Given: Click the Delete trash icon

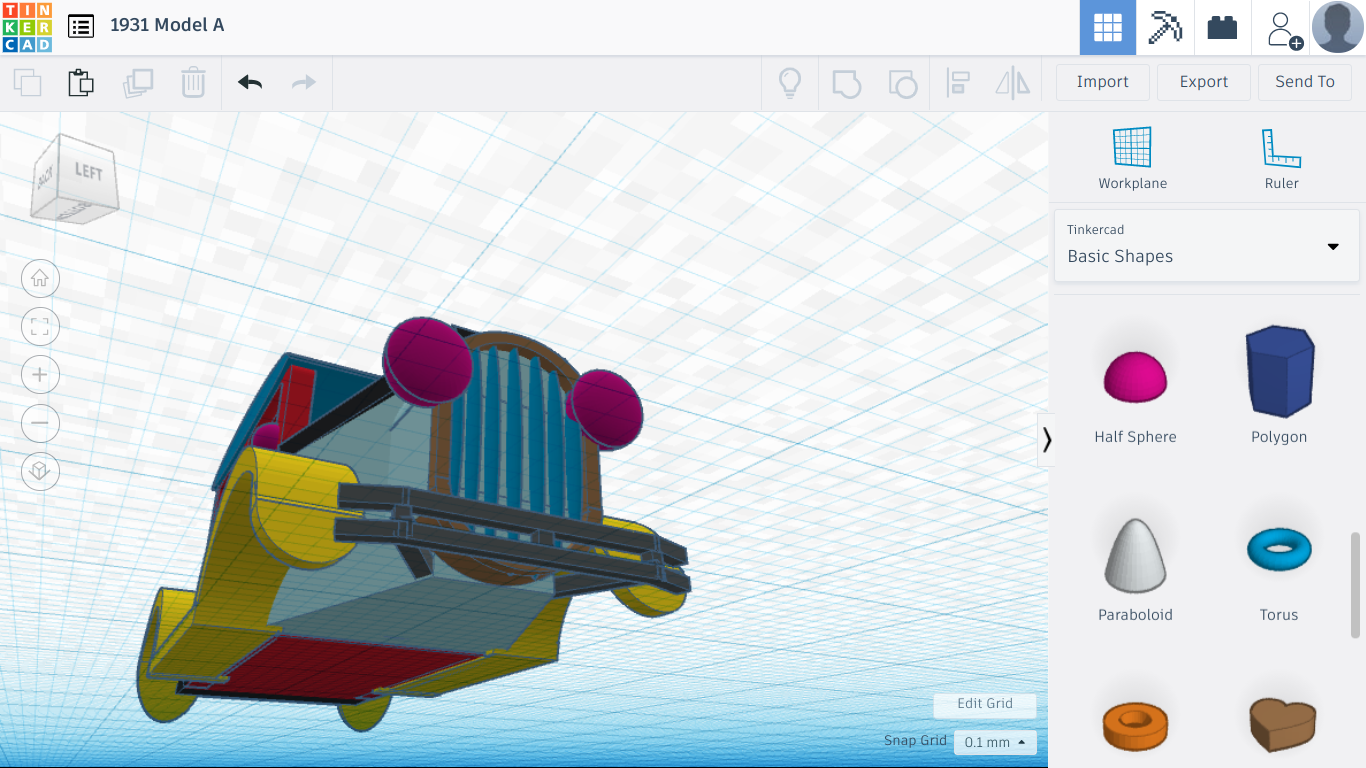Looking at the screenshot, I should click(x=193, y=82).
